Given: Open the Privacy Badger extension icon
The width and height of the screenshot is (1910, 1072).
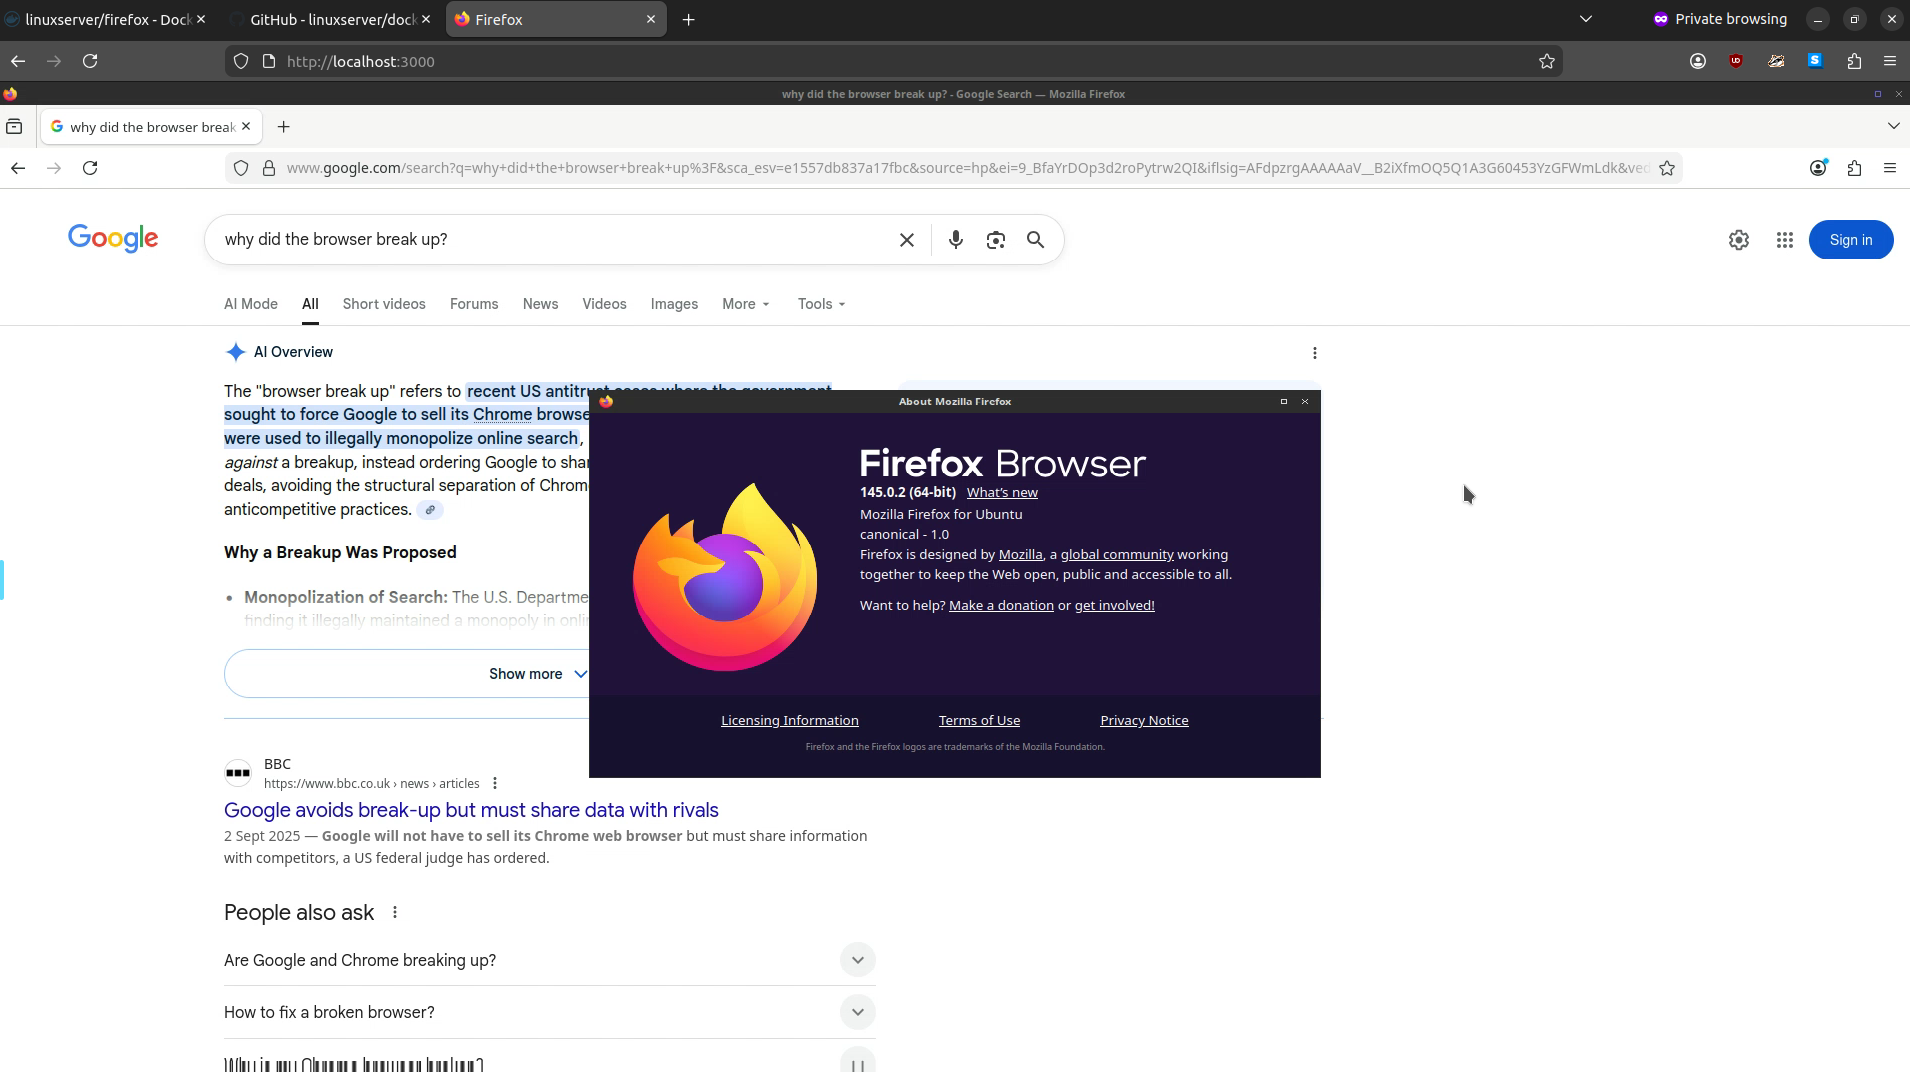Looking at the screenshot, I should coord(1777,61).
